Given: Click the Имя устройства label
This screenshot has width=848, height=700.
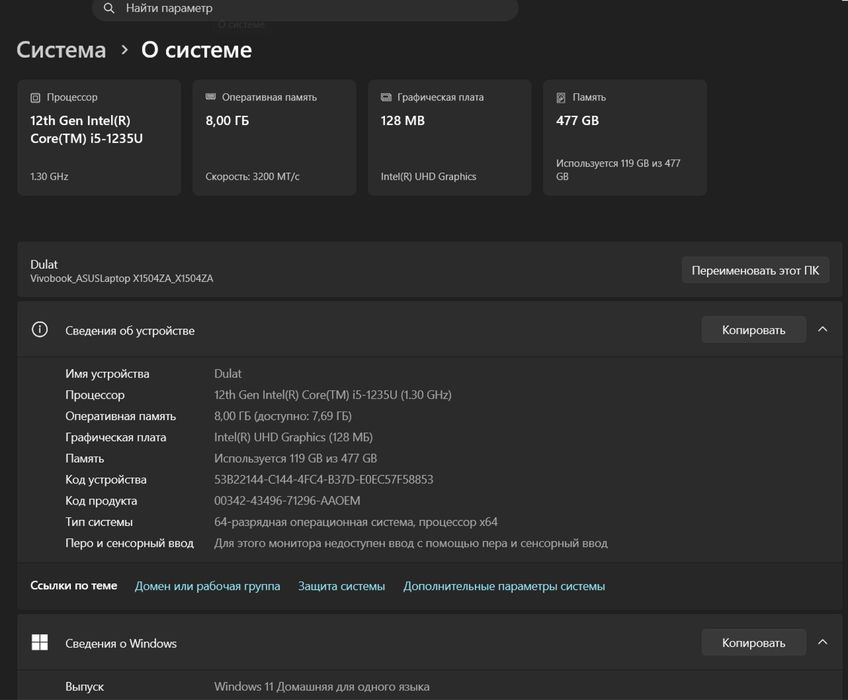Looking at the screenshot, I should point(107,374).
